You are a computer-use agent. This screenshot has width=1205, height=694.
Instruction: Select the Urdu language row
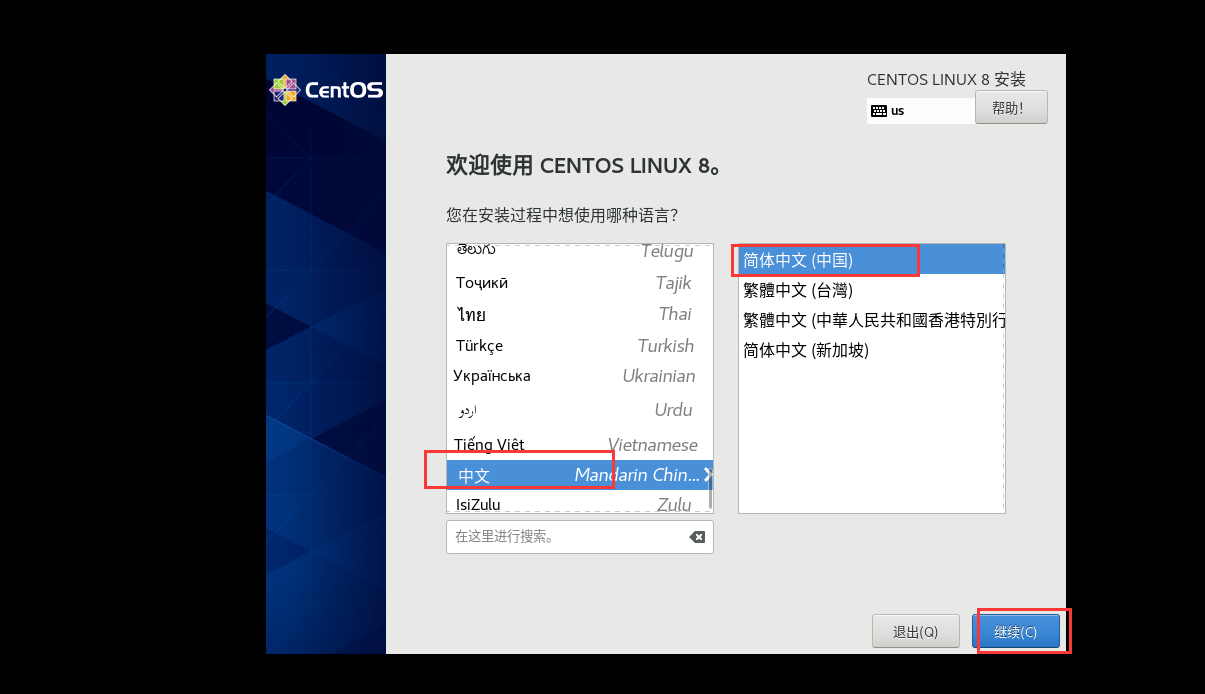[579, 410]
